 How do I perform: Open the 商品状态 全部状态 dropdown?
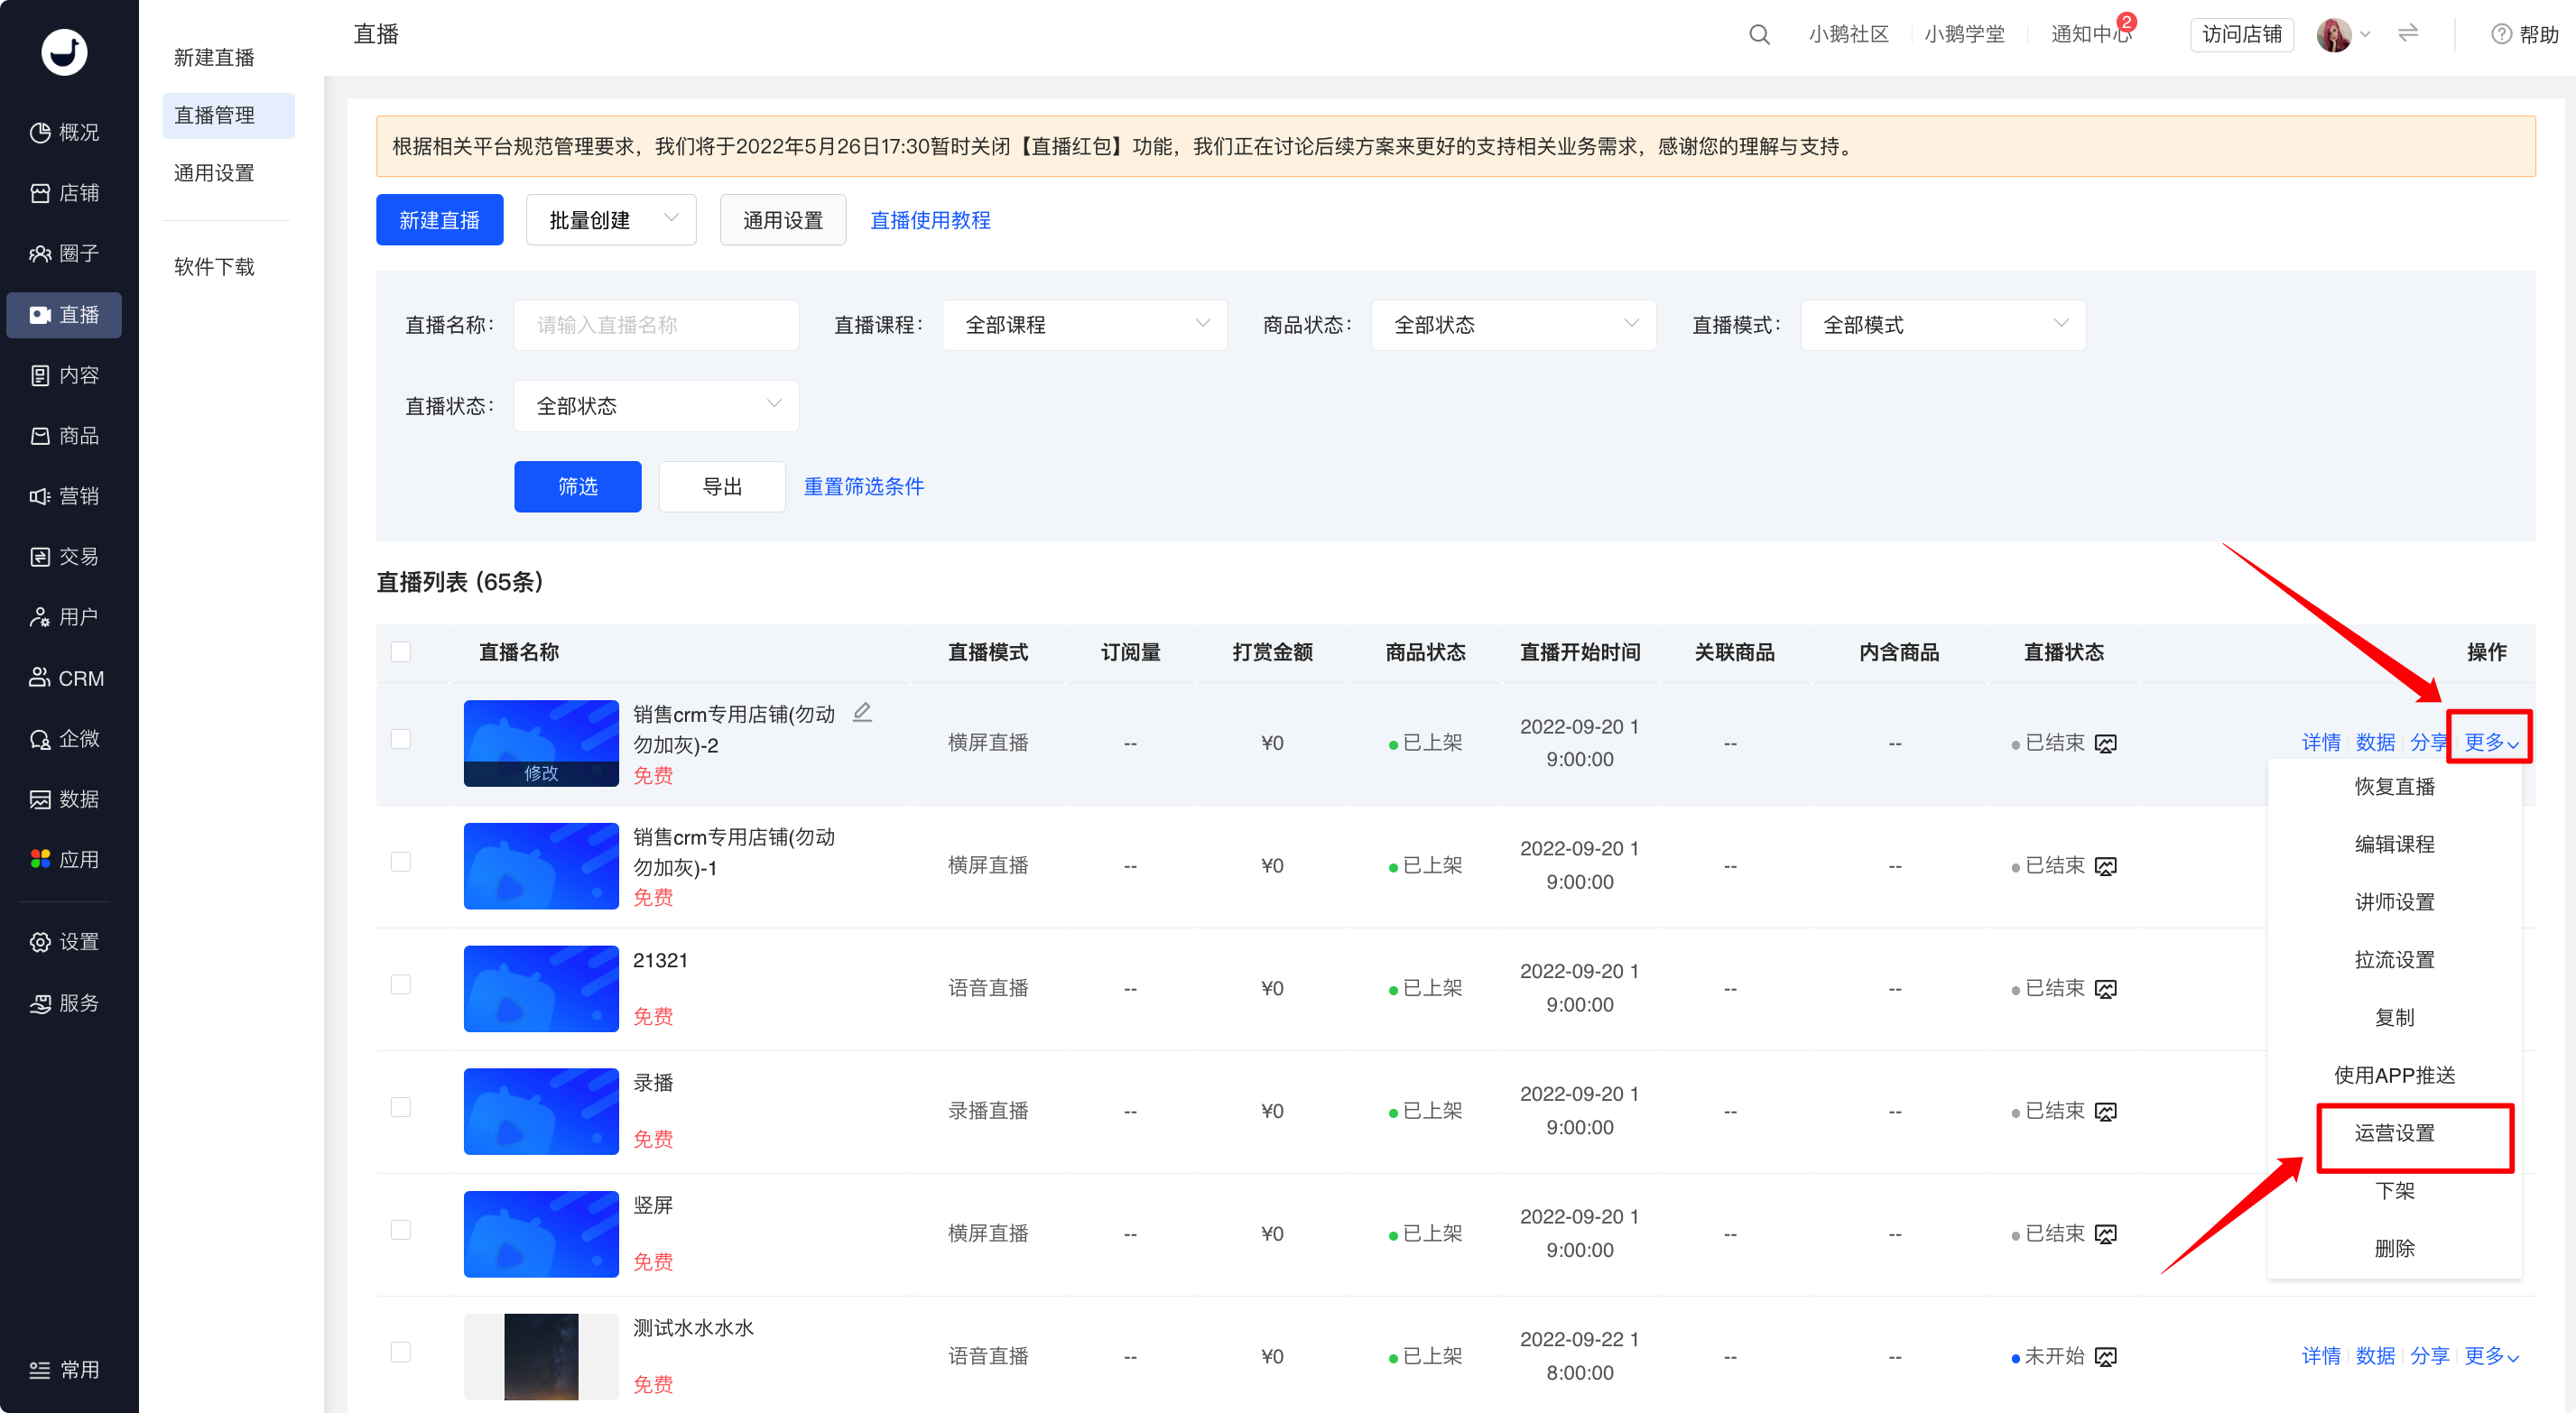pyautogui.click(x=1513, y=325)
